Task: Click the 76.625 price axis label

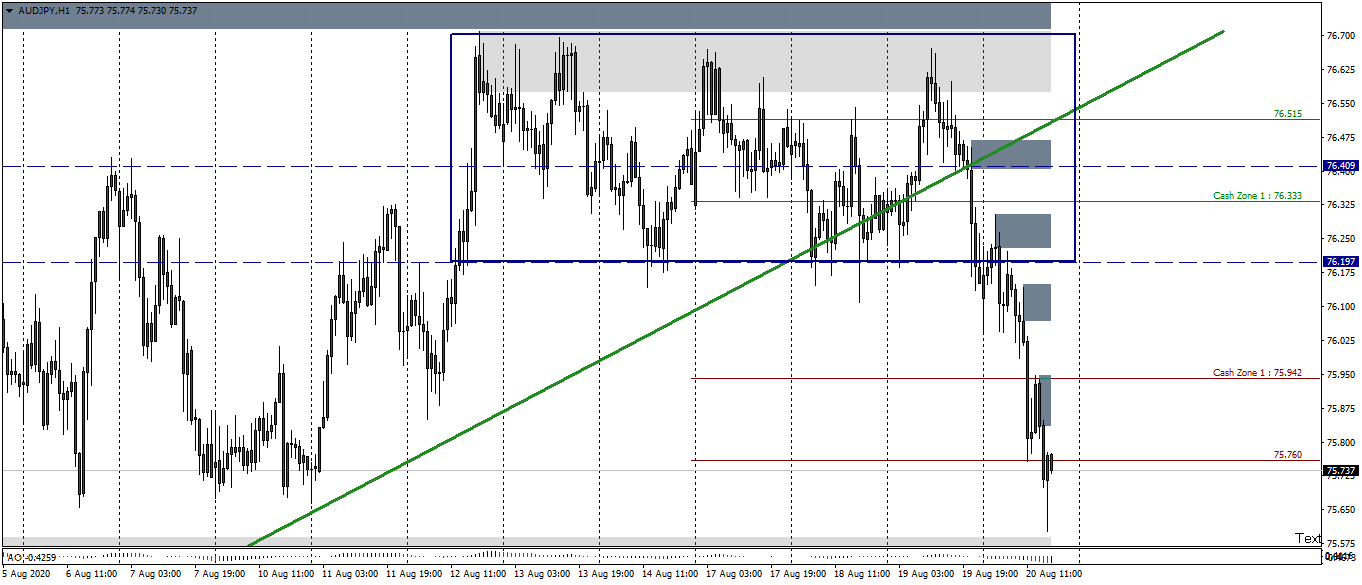Action: [x=1340, y=69]
